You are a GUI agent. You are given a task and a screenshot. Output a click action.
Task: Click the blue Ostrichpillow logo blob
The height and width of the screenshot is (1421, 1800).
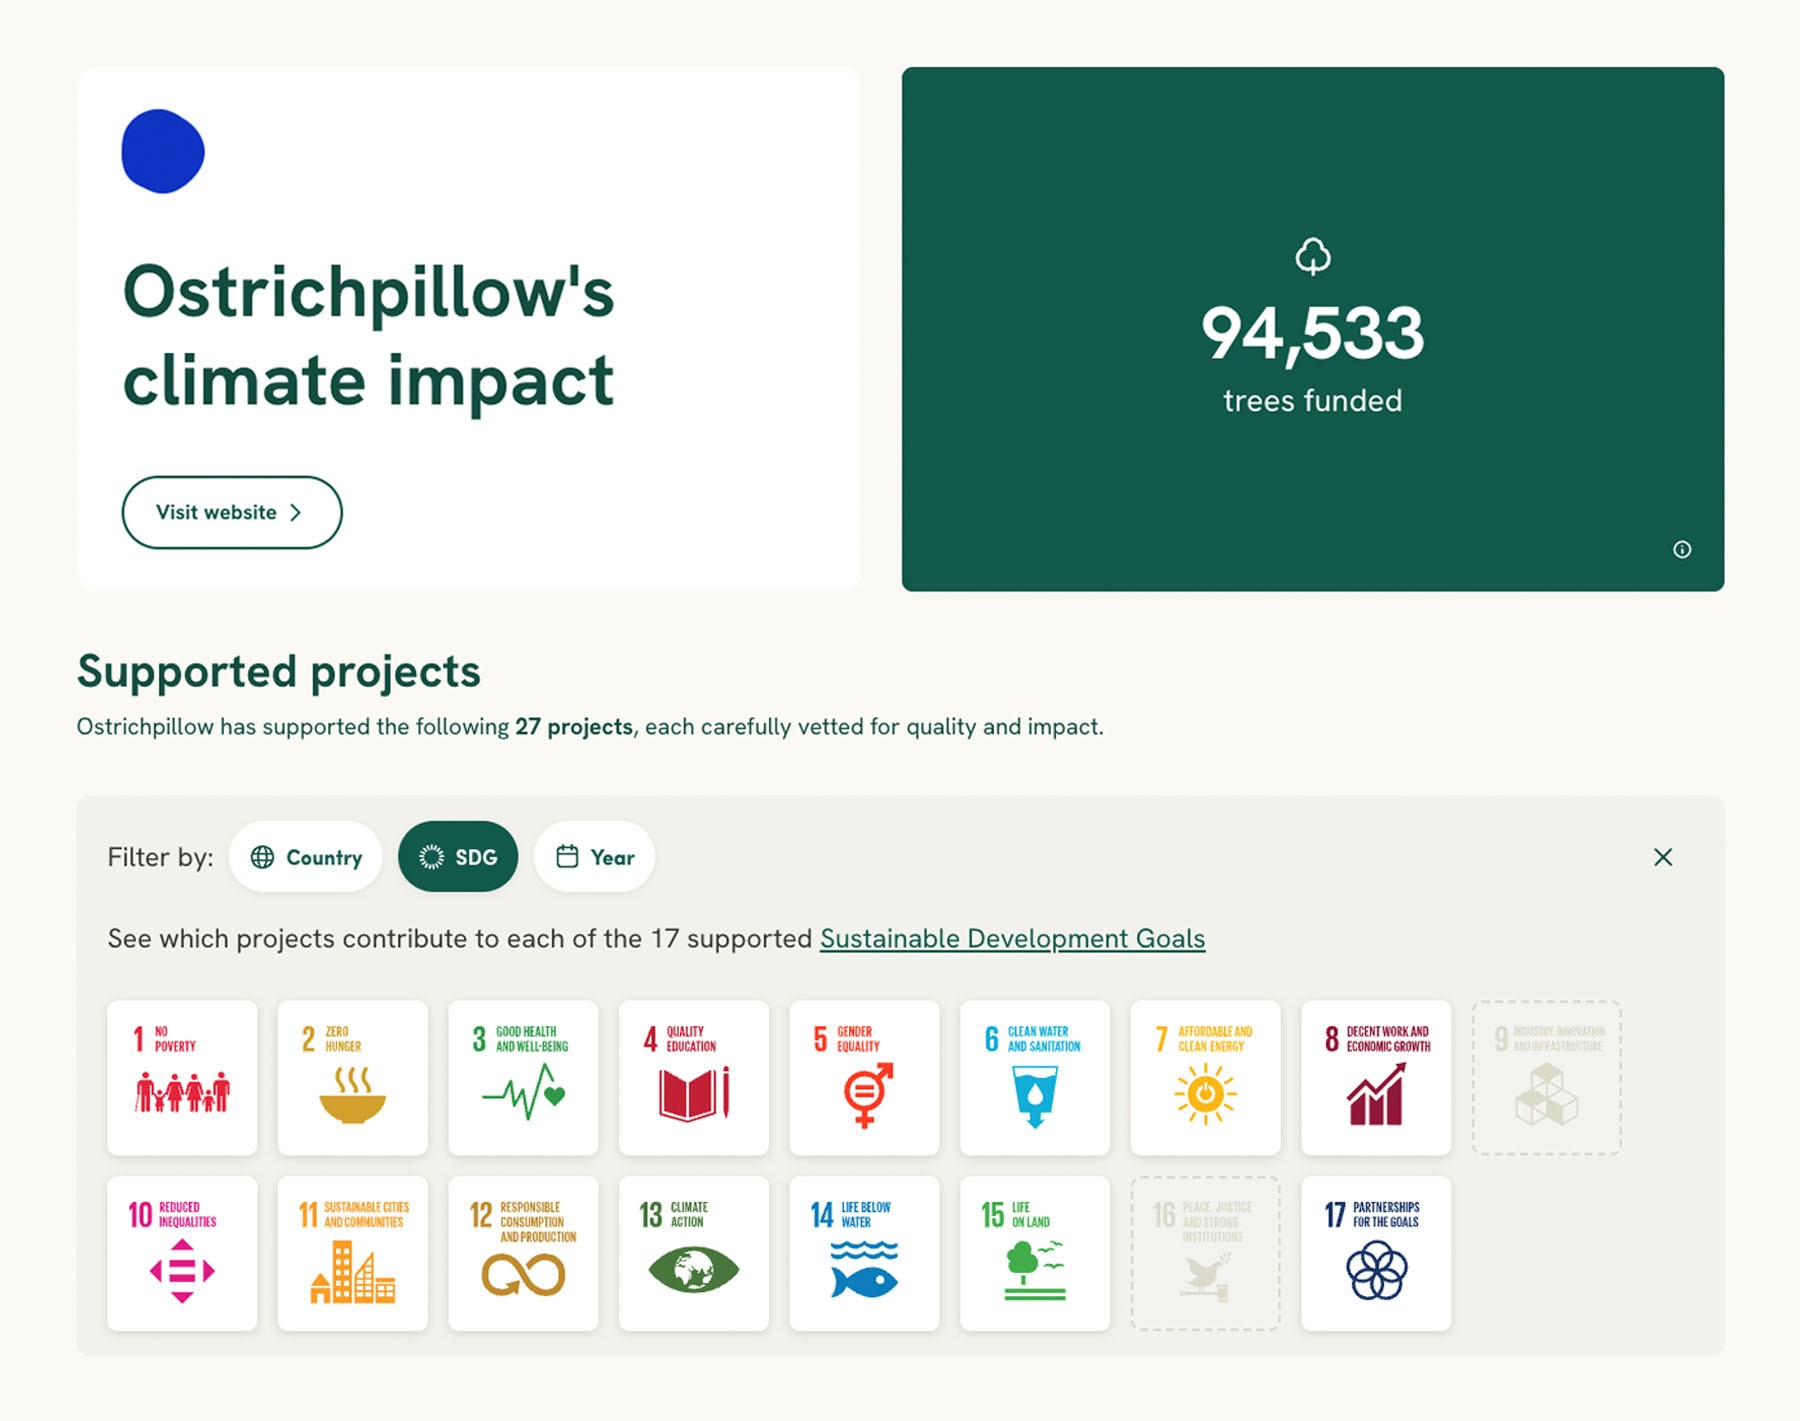point(163,151)
